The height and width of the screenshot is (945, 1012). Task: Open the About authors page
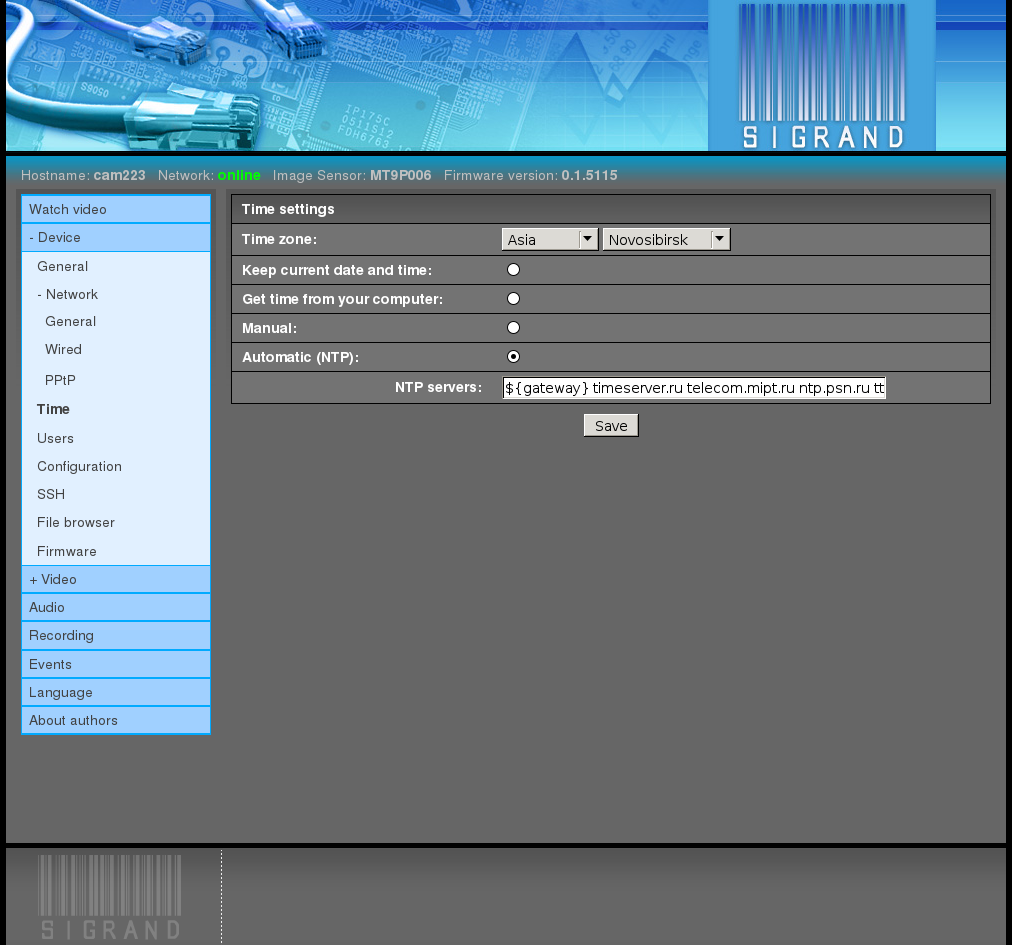pyautogui.click(x=116, y=720)
